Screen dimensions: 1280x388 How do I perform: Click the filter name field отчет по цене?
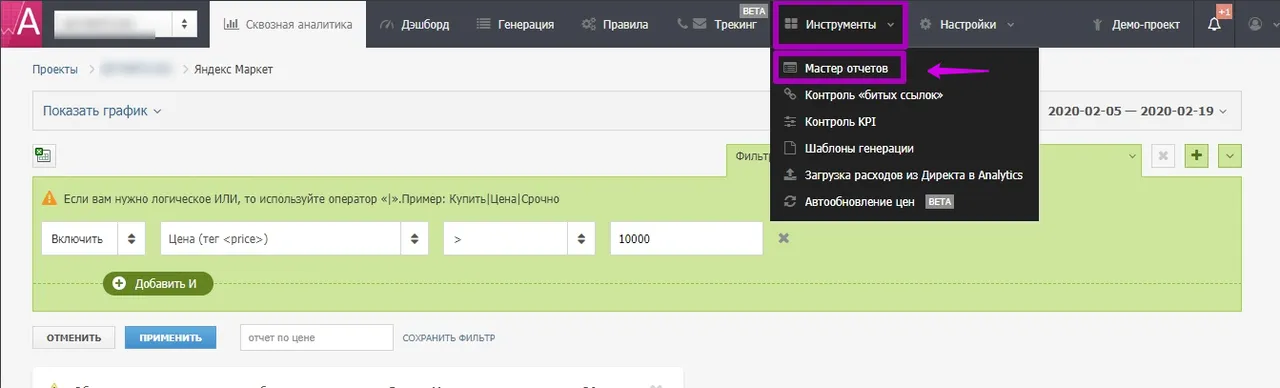coord(316,338)
